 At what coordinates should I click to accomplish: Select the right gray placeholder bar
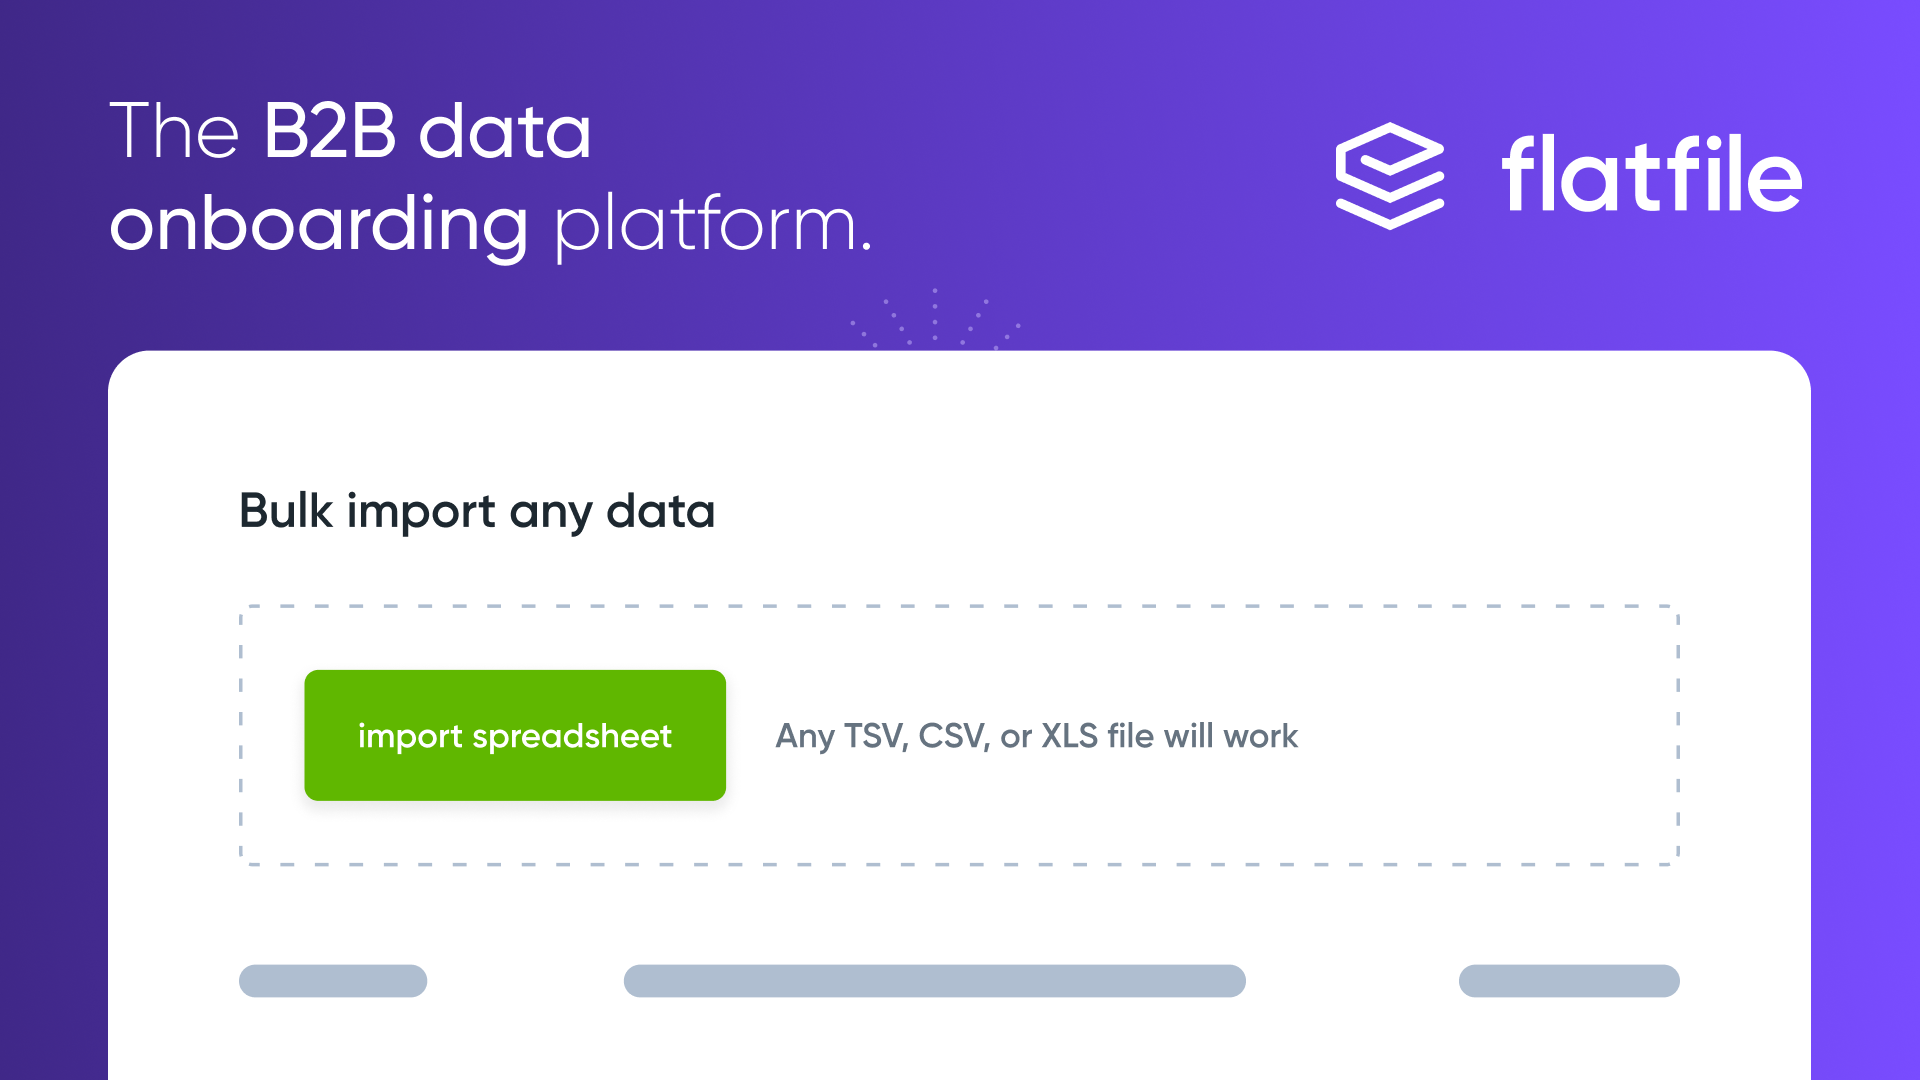pos(1568,981)
